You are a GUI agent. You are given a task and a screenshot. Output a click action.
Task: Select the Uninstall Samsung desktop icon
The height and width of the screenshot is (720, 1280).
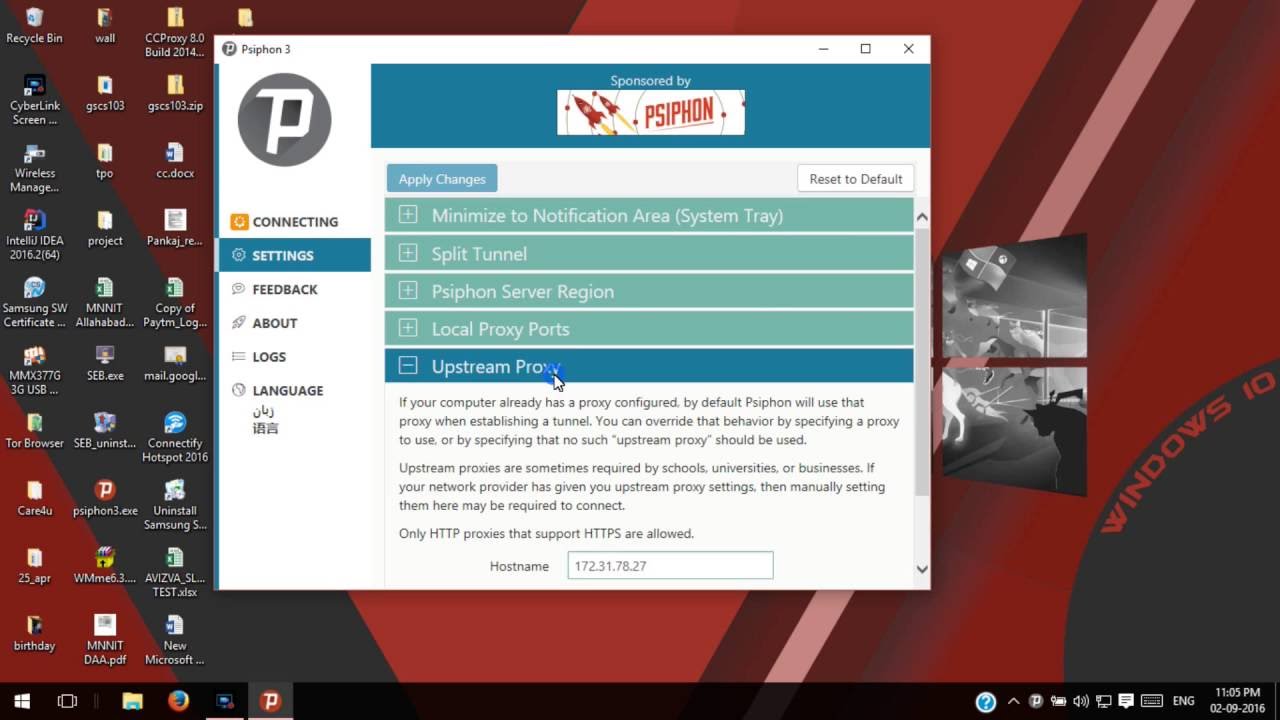pyautogui.click(x=175, y=504)
